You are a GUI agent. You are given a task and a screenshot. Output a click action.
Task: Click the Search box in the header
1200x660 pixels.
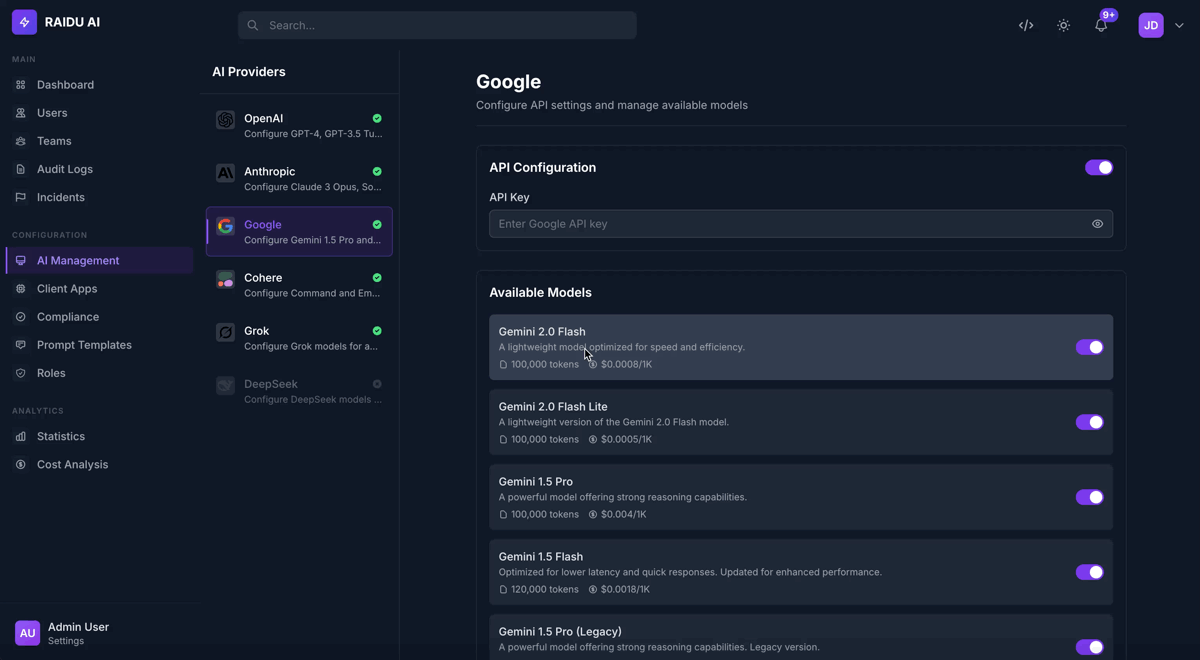pyautogui.click(x=437, y=25)
